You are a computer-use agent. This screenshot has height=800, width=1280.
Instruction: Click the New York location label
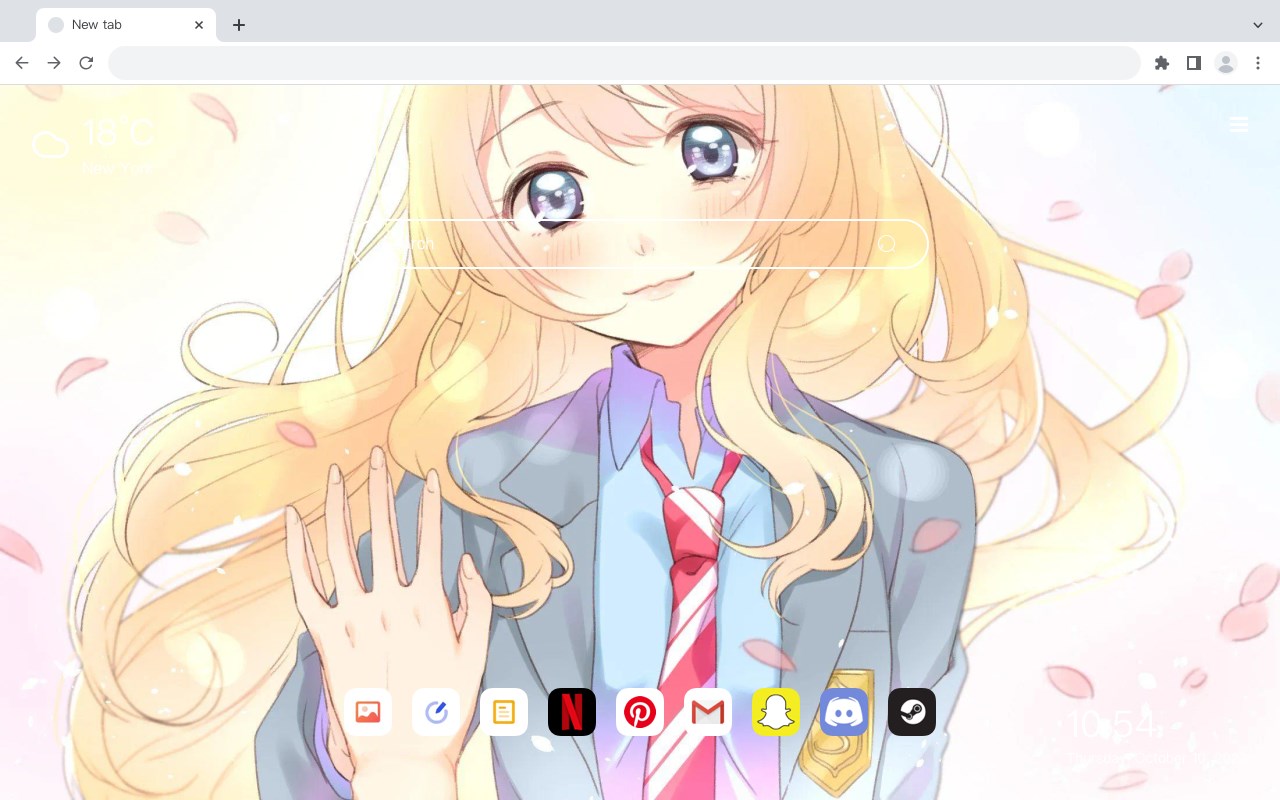116,169
